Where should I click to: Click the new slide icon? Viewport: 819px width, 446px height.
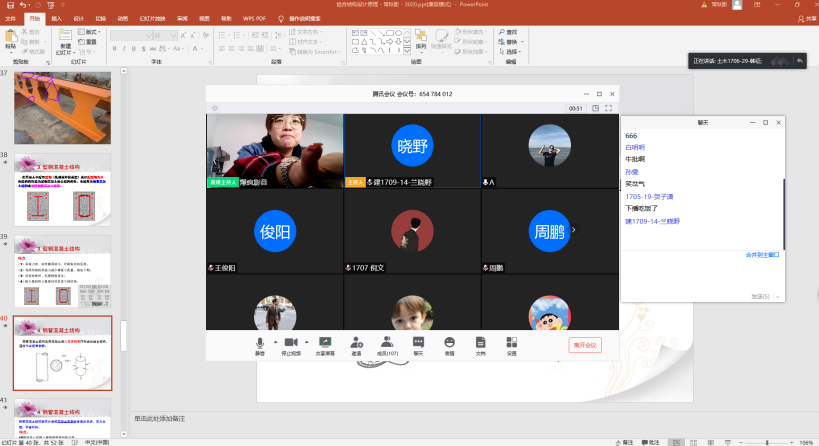pyautogui.click(x=65, y=36)
